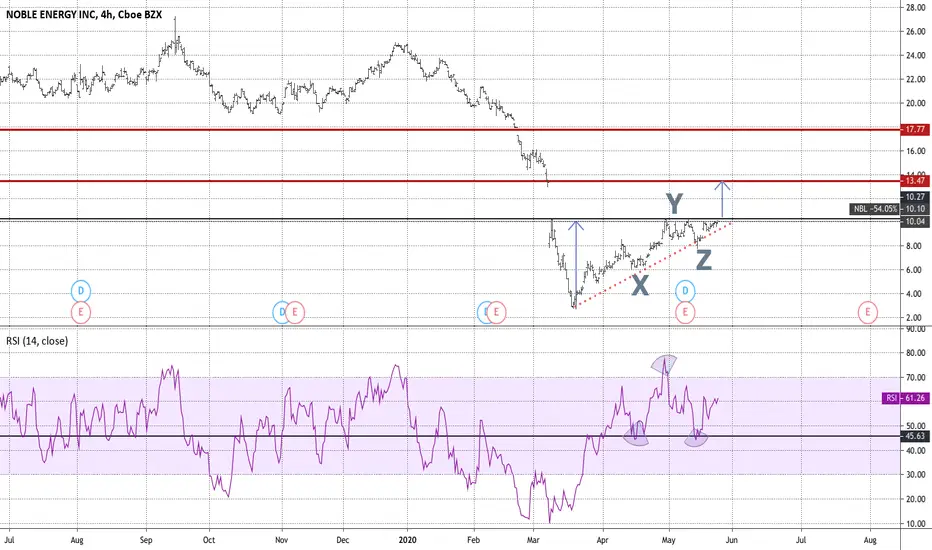
Task: Click the 2020 label on time axis
Action: tap(407, 540)
